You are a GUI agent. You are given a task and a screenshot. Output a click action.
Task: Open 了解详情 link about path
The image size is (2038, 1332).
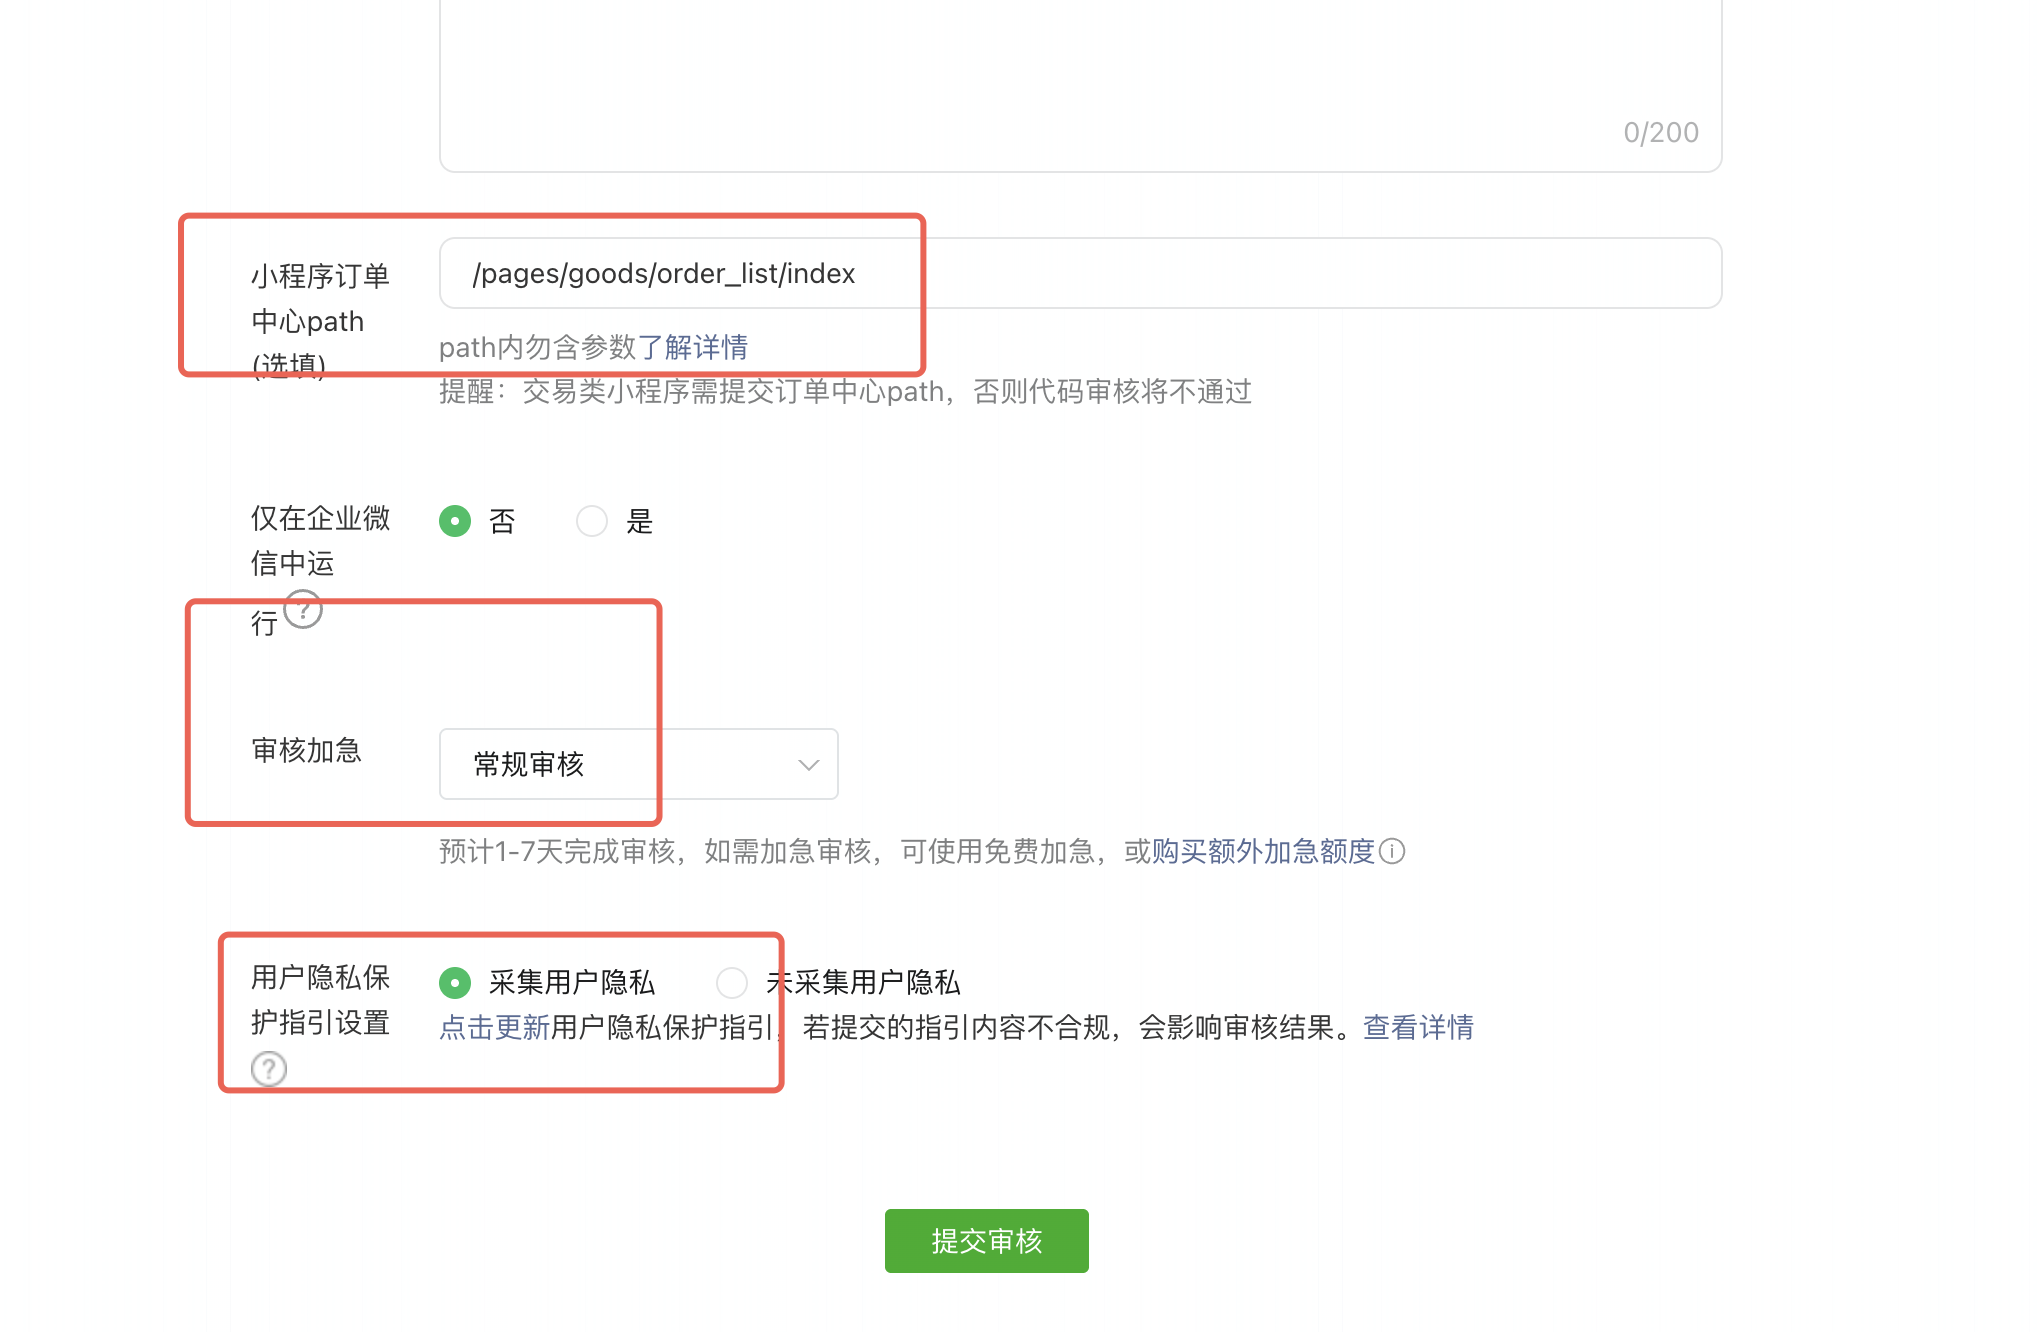tap(693, 347)
